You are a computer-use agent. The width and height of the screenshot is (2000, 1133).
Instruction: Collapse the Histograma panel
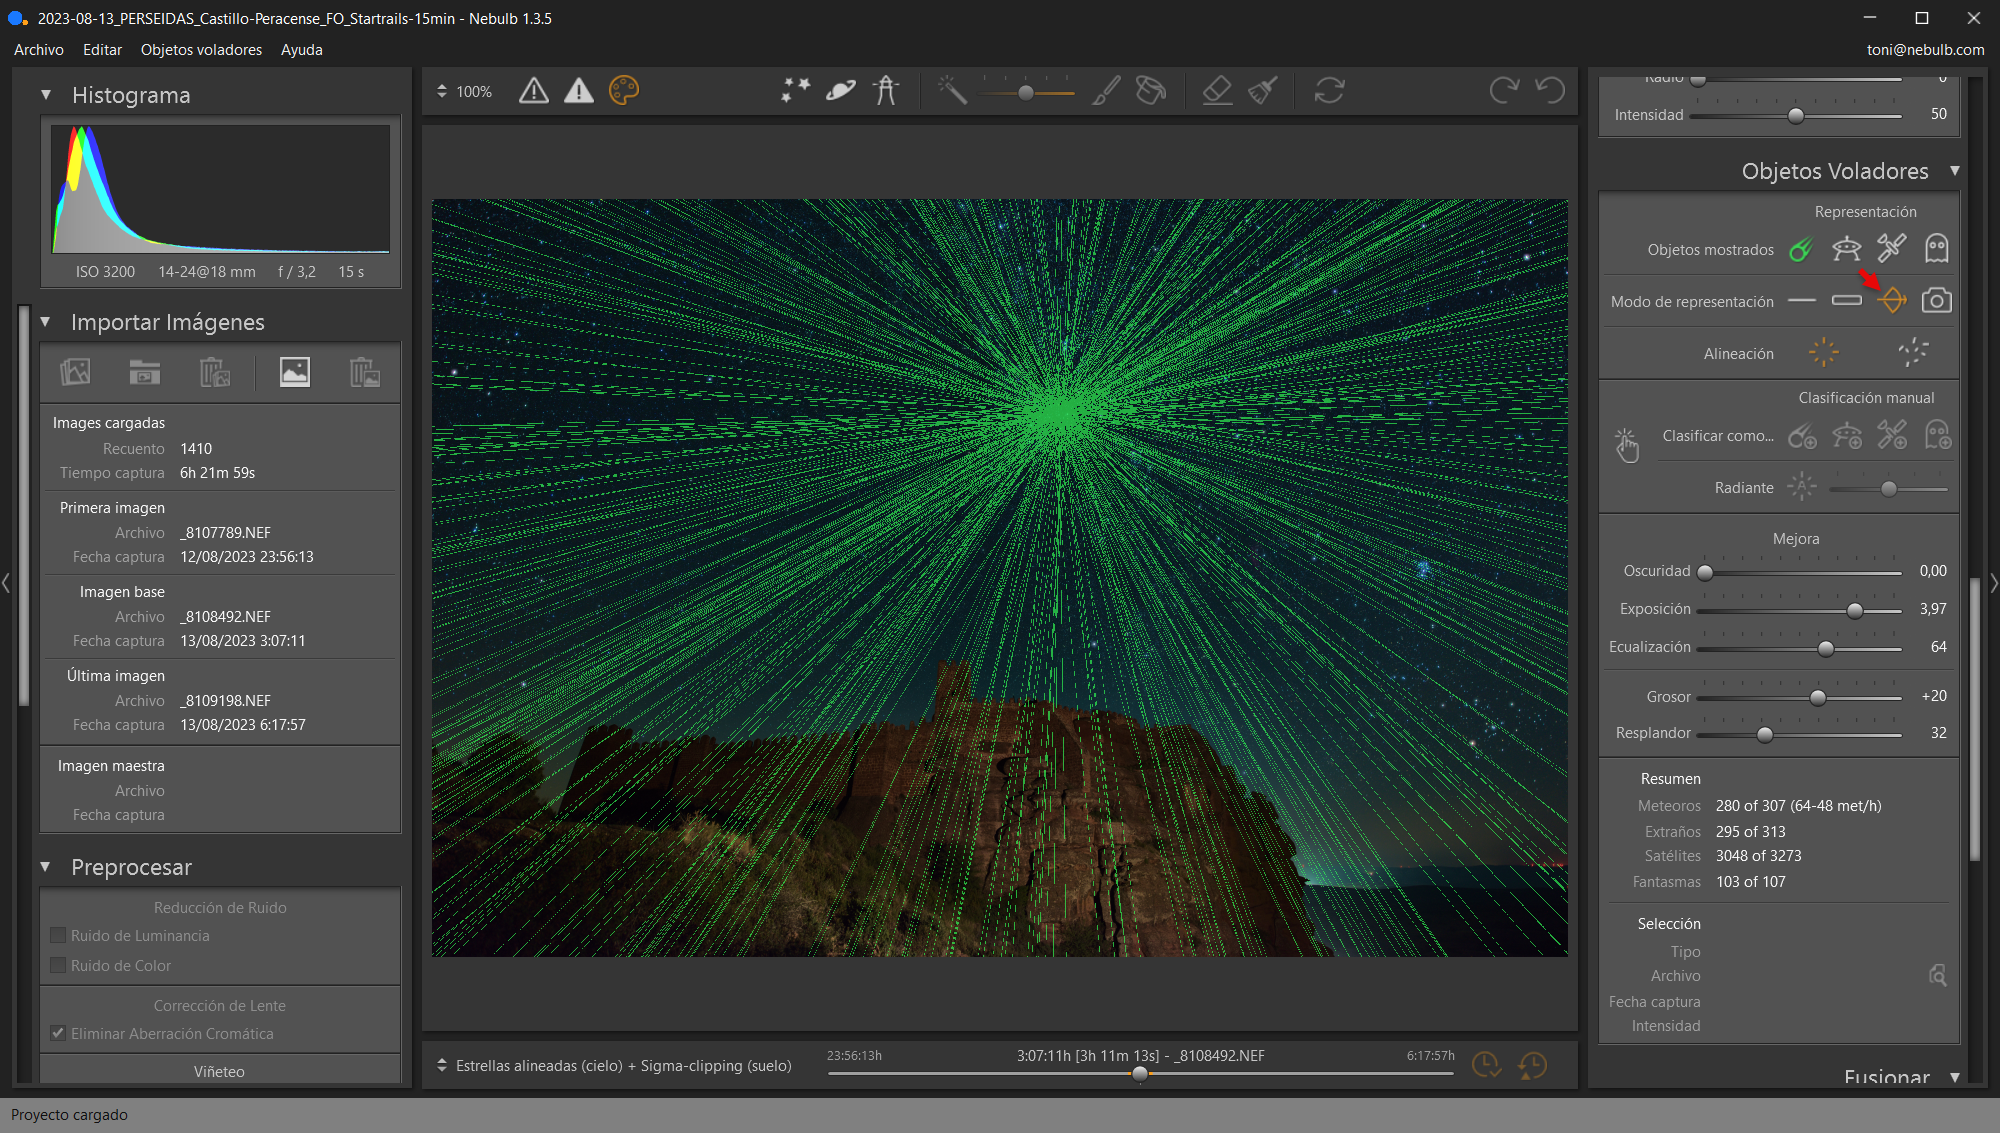45,95
